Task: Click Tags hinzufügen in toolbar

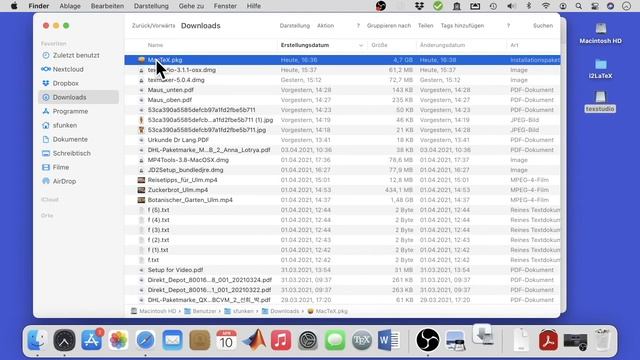Action: [x=462, y=26]
